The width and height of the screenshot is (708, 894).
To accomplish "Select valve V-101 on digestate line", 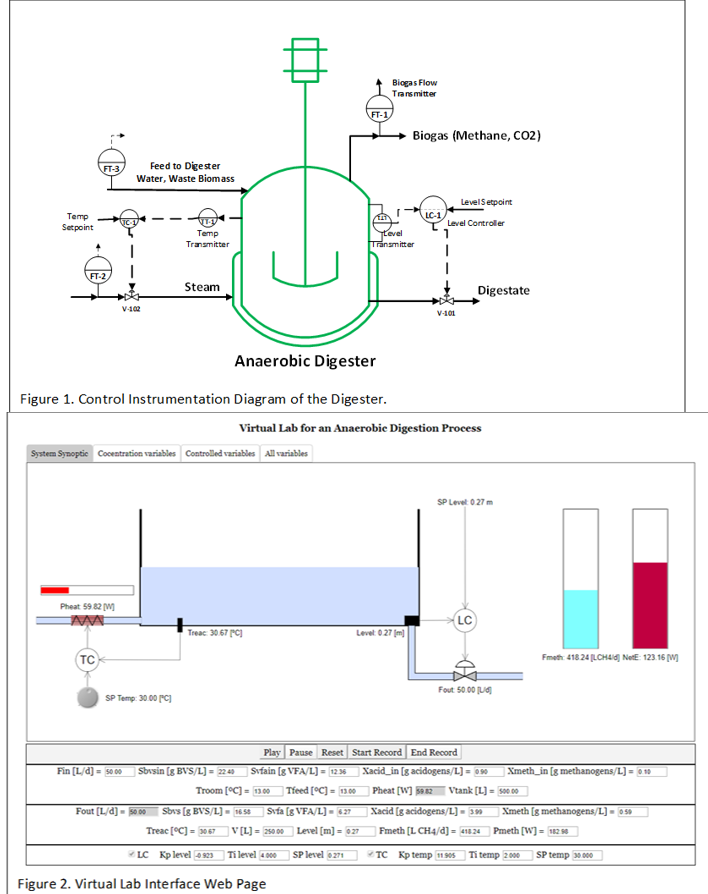I will coord(446,299).
